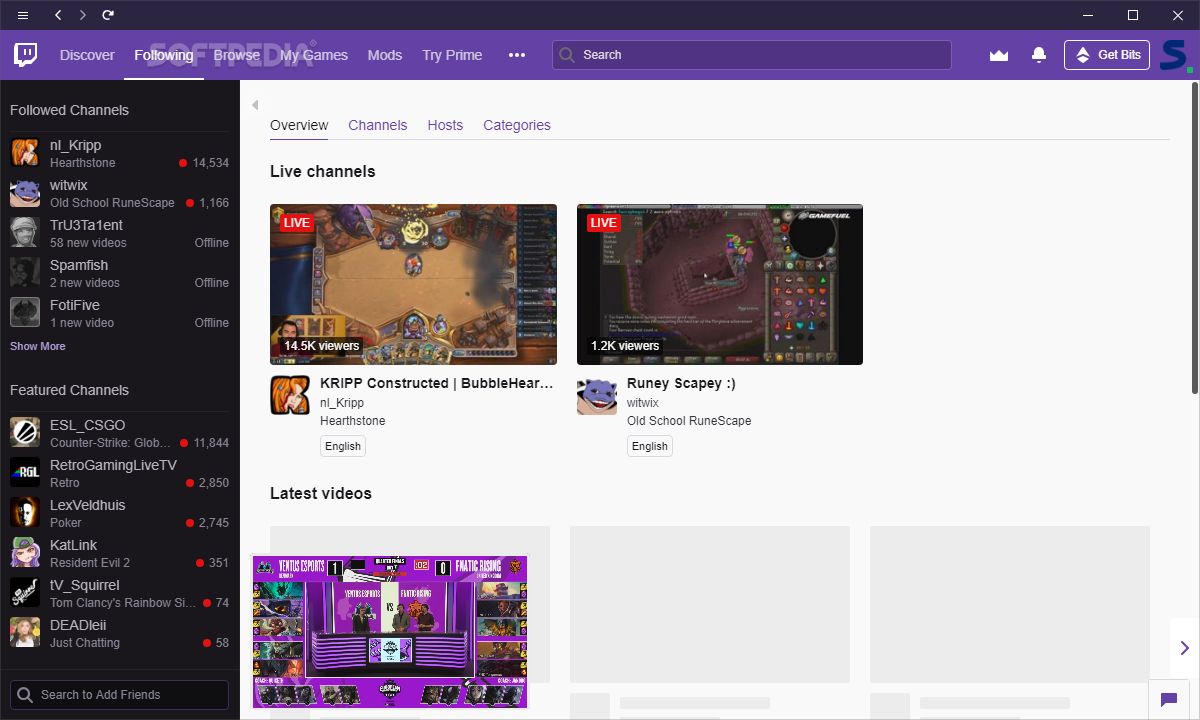
Task: Click Try Prime in navigation
Action: pyautogui.click(x=452, y=55)
